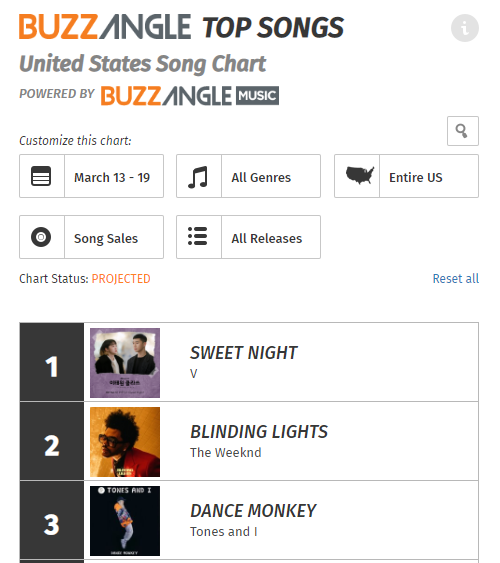Click the music note genre icon
500x563 pixels.
pos(198,177)
